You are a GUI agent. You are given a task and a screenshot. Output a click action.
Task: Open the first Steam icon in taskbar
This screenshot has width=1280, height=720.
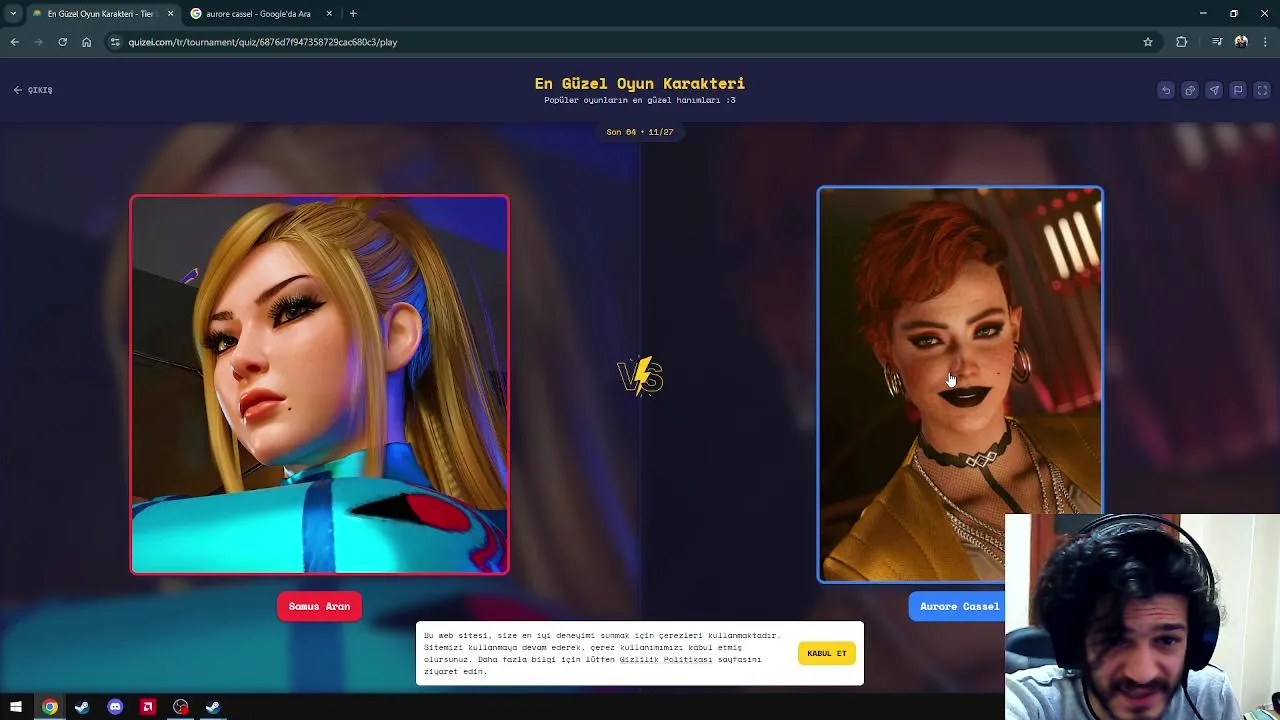82,707
